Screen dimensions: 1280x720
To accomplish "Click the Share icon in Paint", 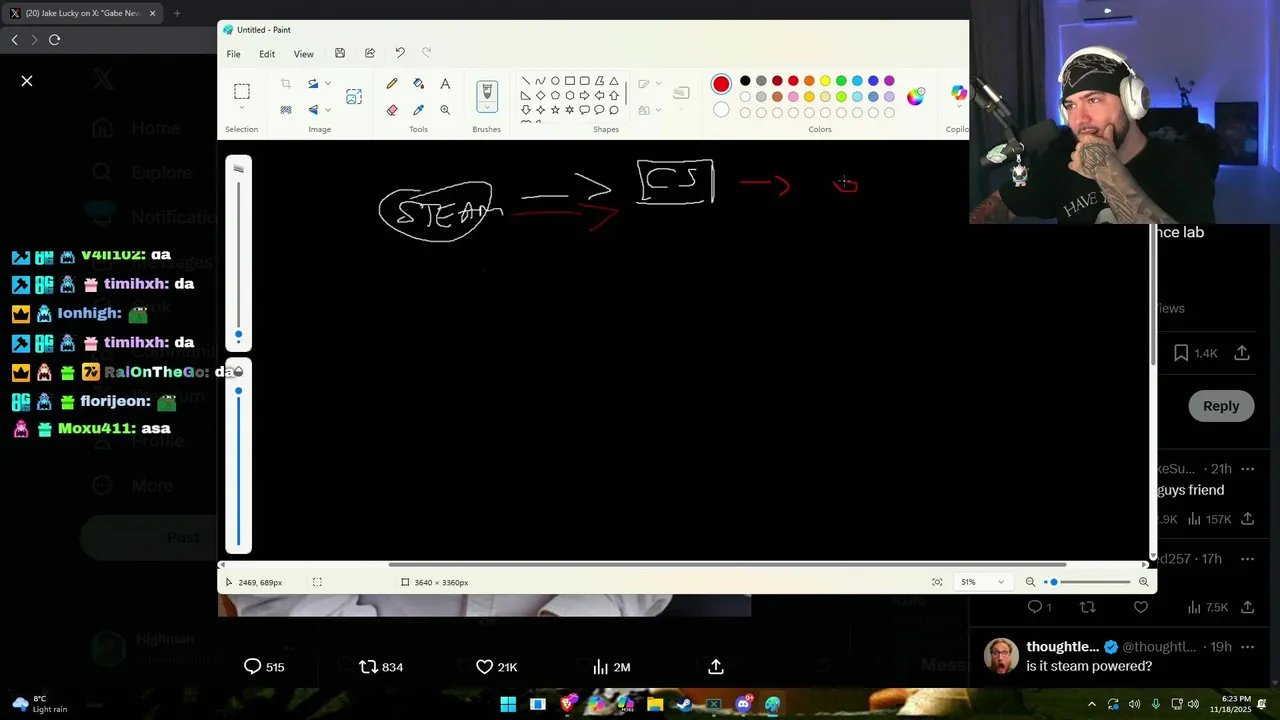I will coord(370,53).
